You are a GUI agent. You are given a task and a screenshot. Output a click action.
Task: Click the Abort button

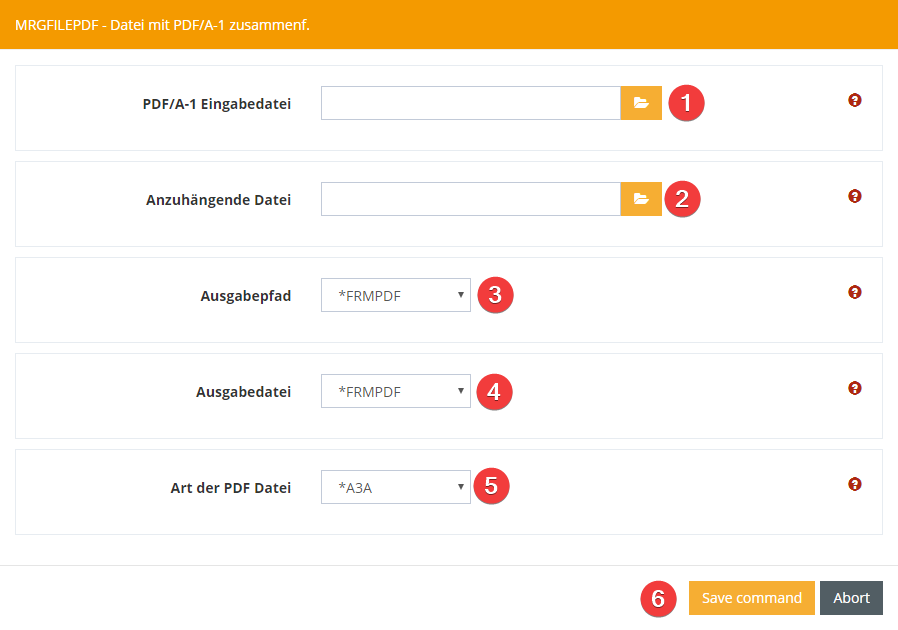[x=851, y=598]
